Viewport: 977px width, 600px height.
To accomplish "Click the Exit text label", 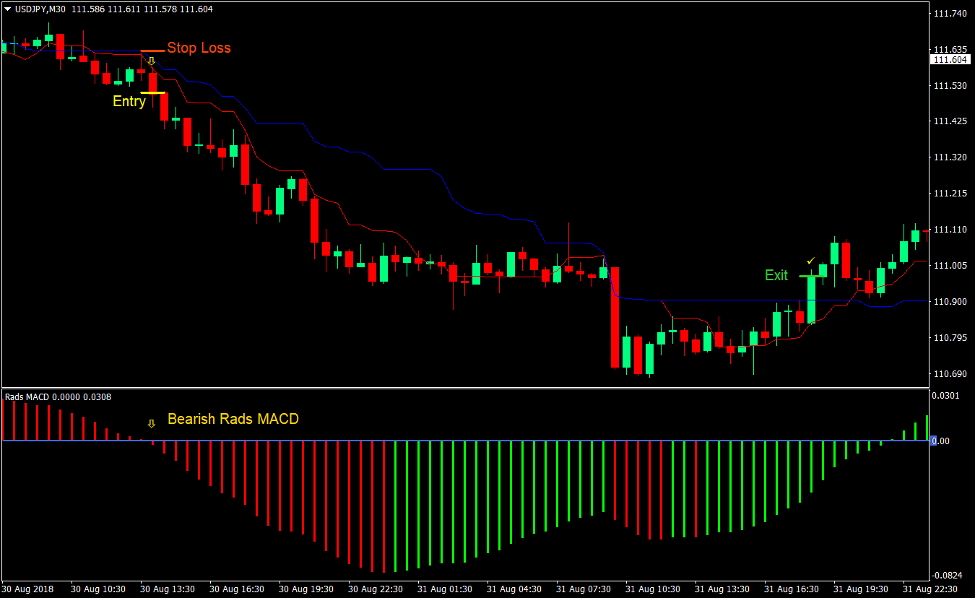I will point(776,275).
